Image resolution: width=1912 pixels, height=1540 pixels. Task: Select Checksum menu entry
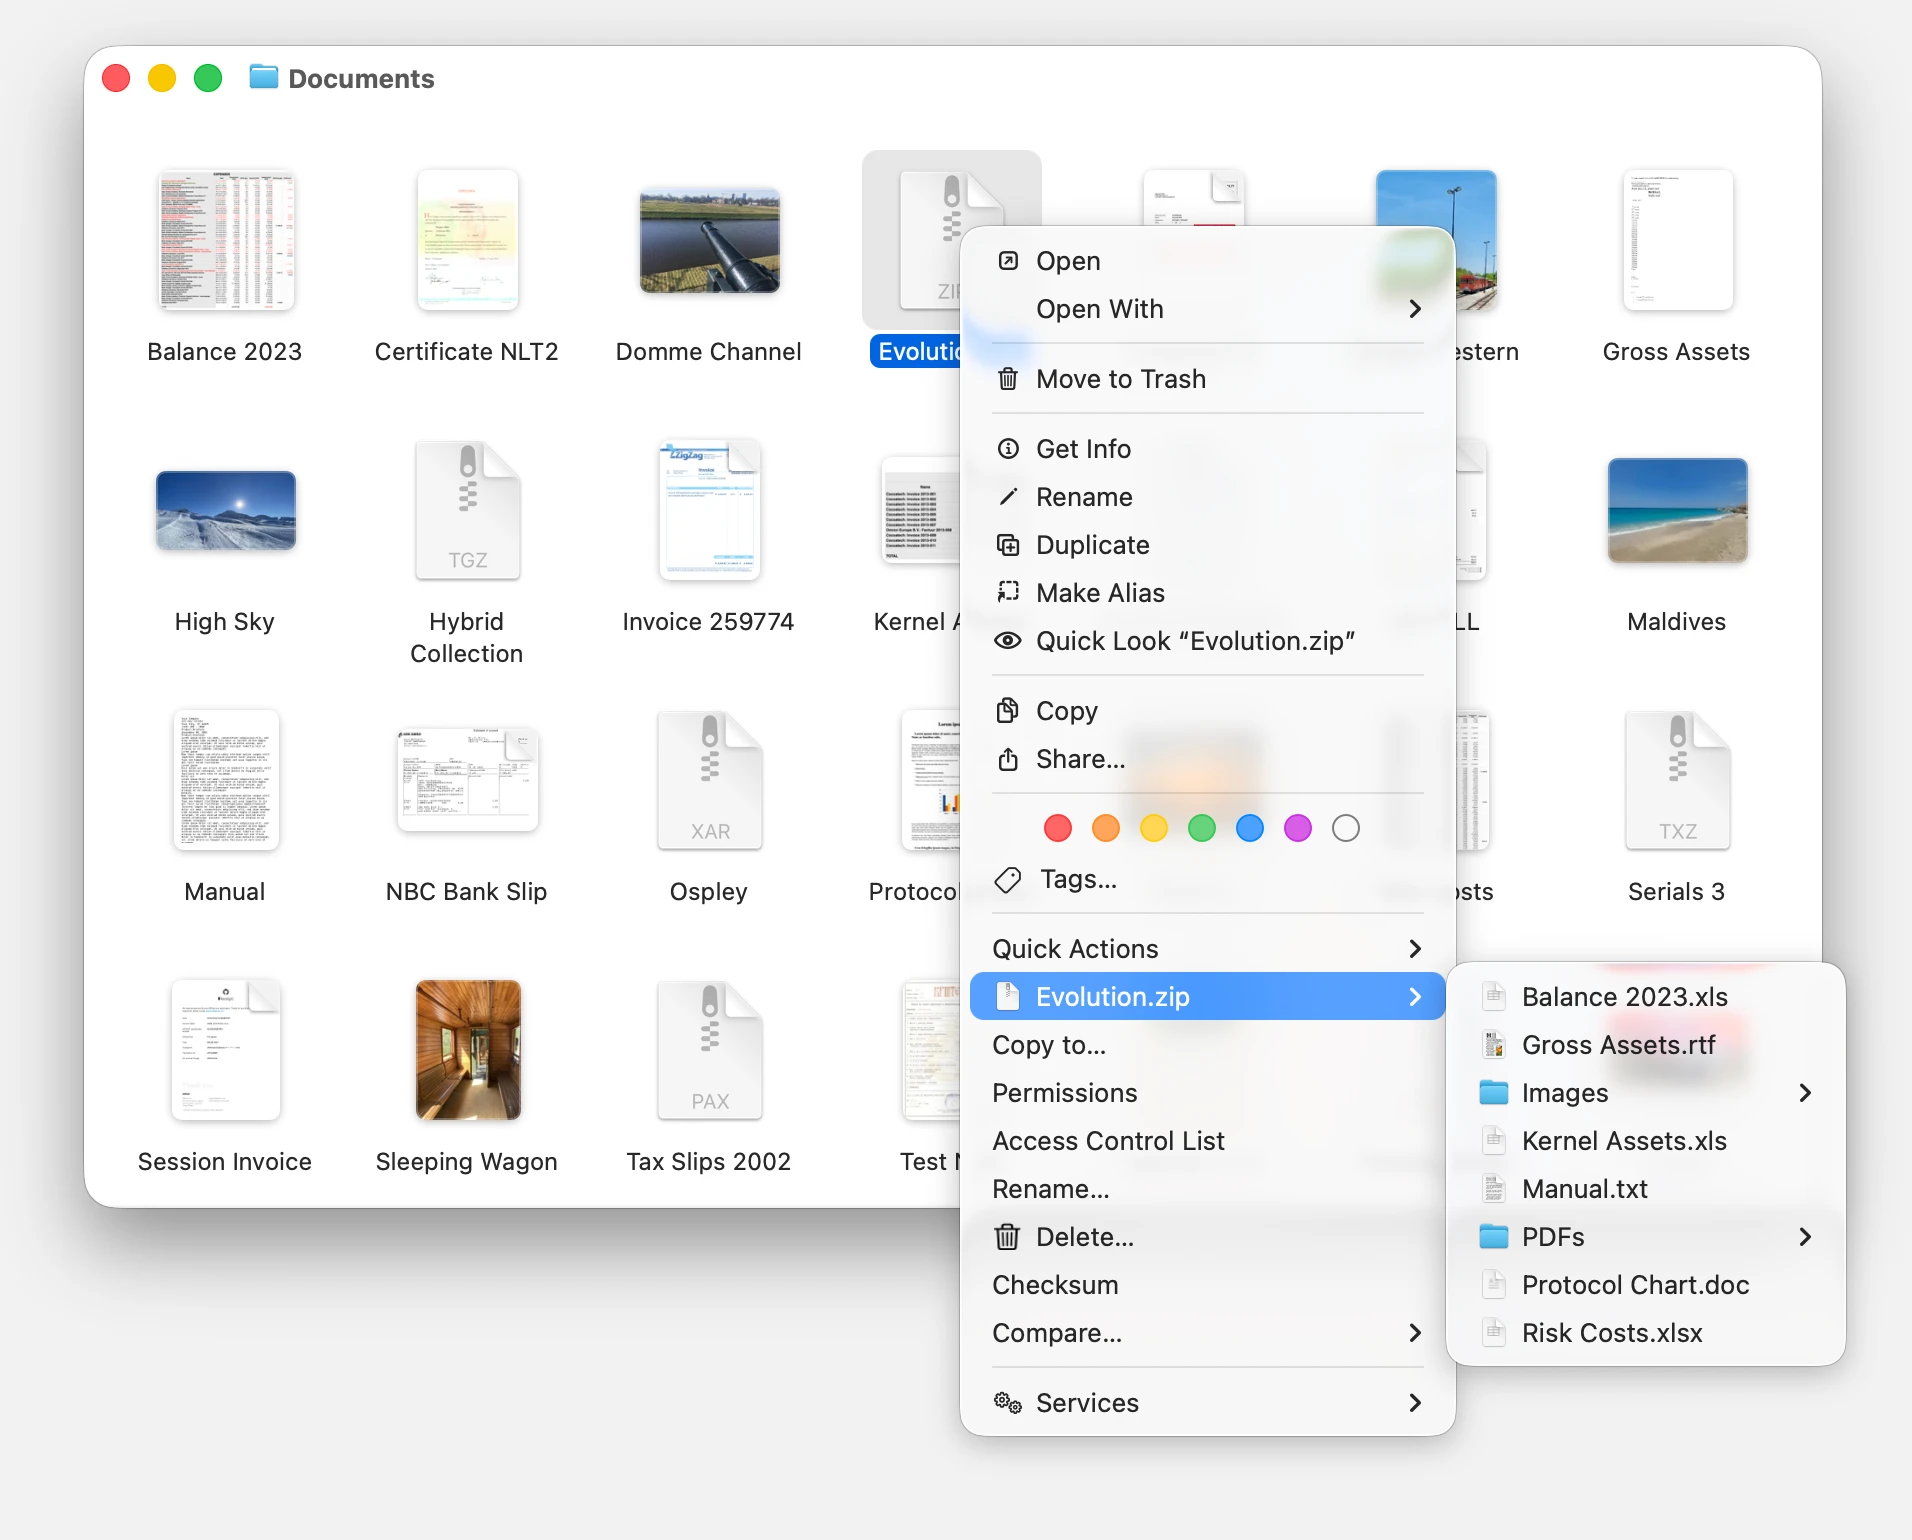pos(1208,1285)
